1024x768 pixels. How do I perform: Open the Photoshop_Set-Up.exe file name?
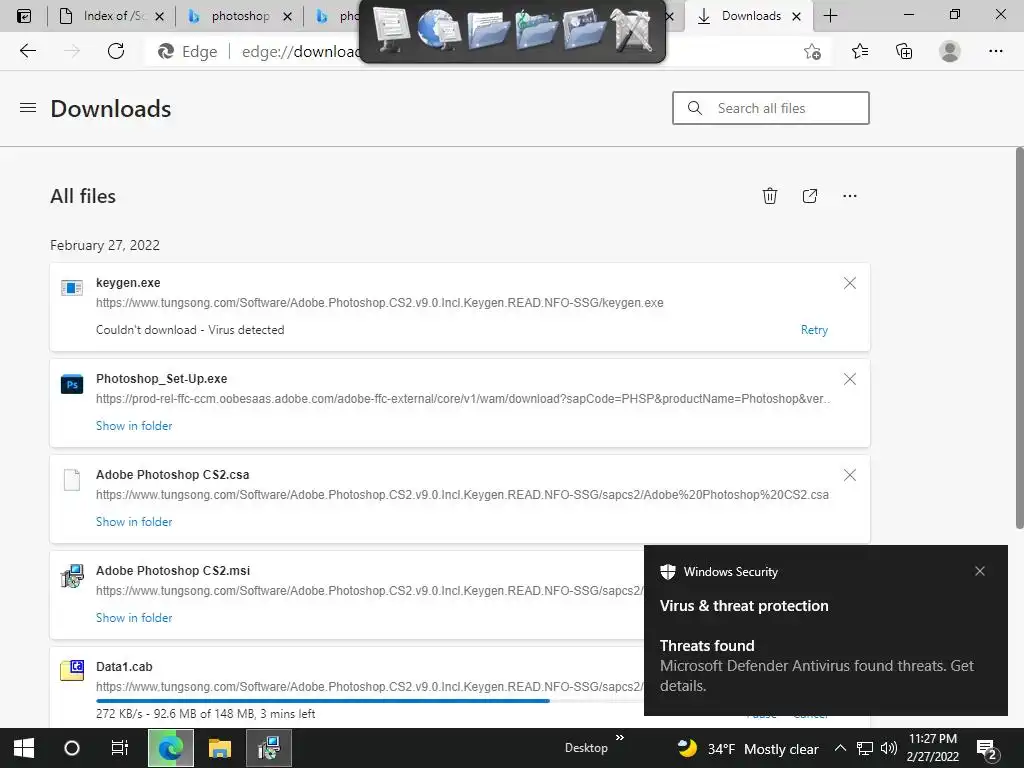(x=161, y=379)
